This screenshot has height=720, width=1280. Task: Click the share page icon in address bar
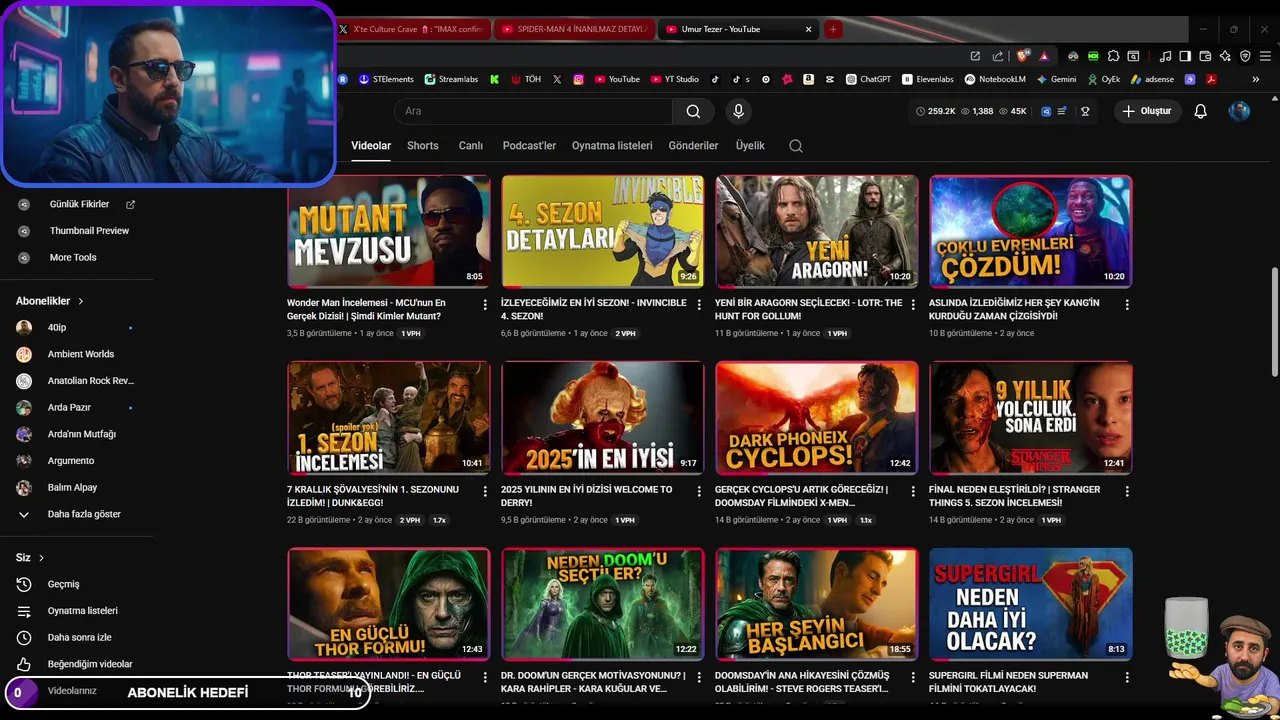pyautogui.click(x=997, y=56)
